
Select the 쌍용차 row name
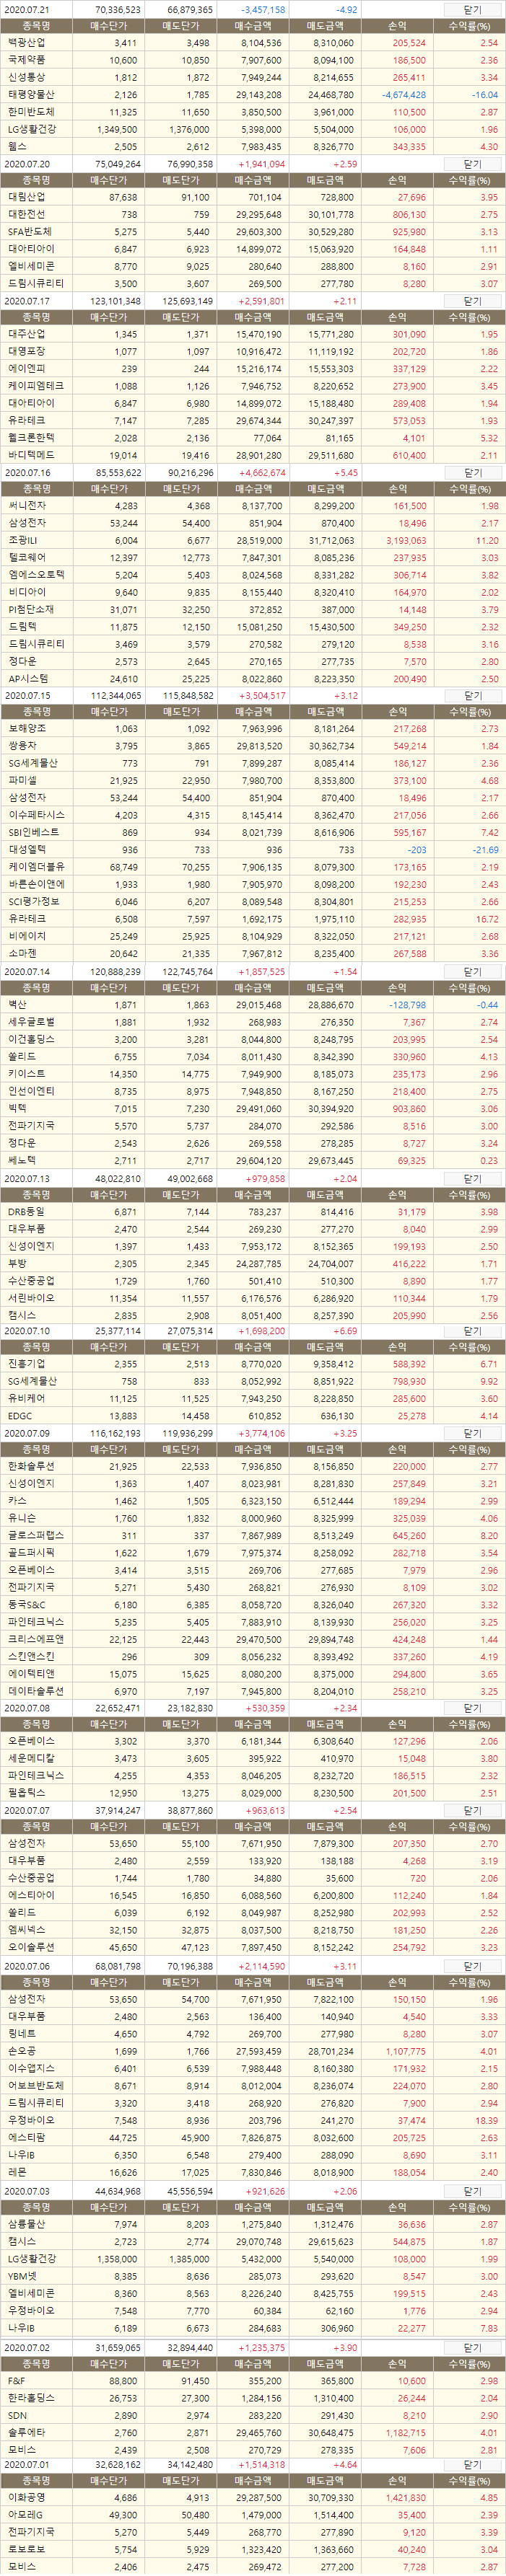point(22,746)
